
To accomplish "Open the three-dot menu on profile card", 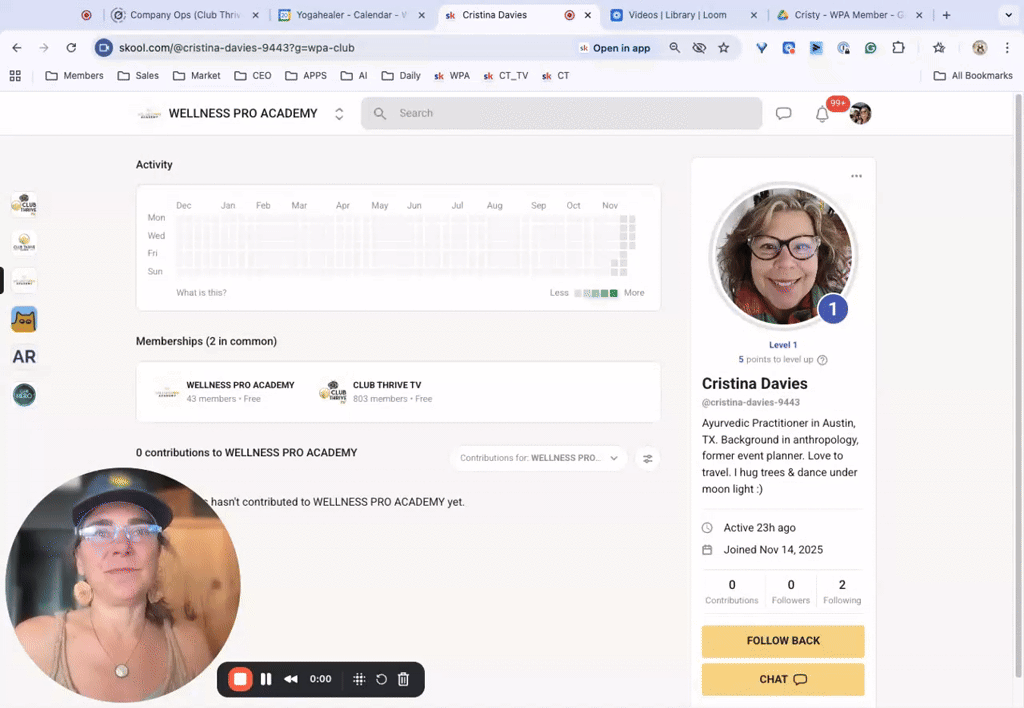I will pyautogui.click(x=856, y=176).
